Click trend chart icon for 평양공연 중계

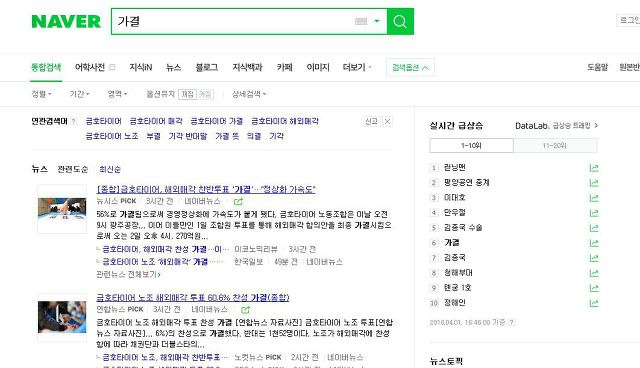(594, 183)
